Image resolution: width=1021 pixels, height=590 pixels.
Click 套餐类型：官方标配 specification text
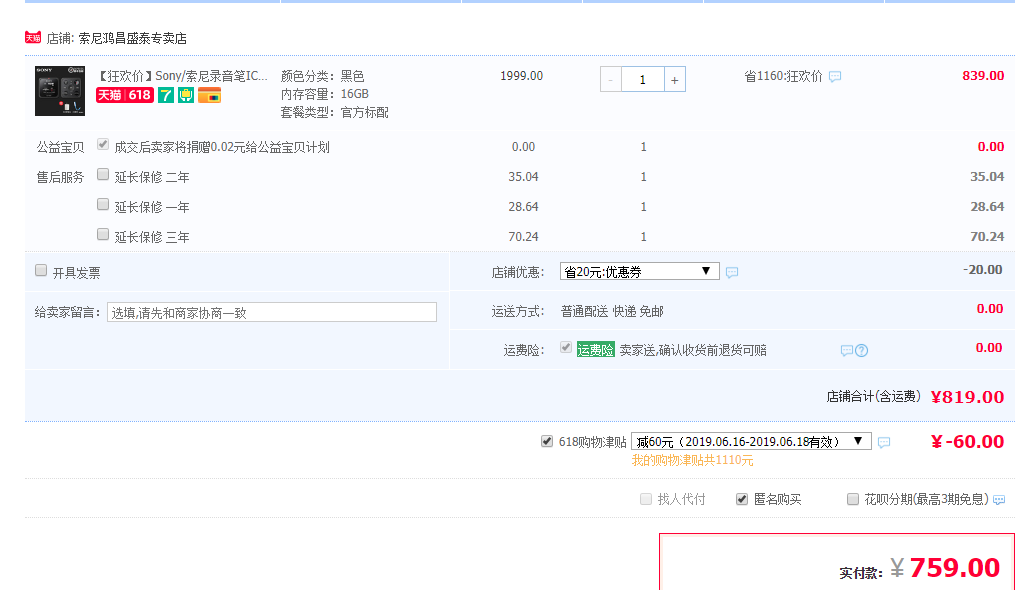pyautogui.click(x=335, y=113)
